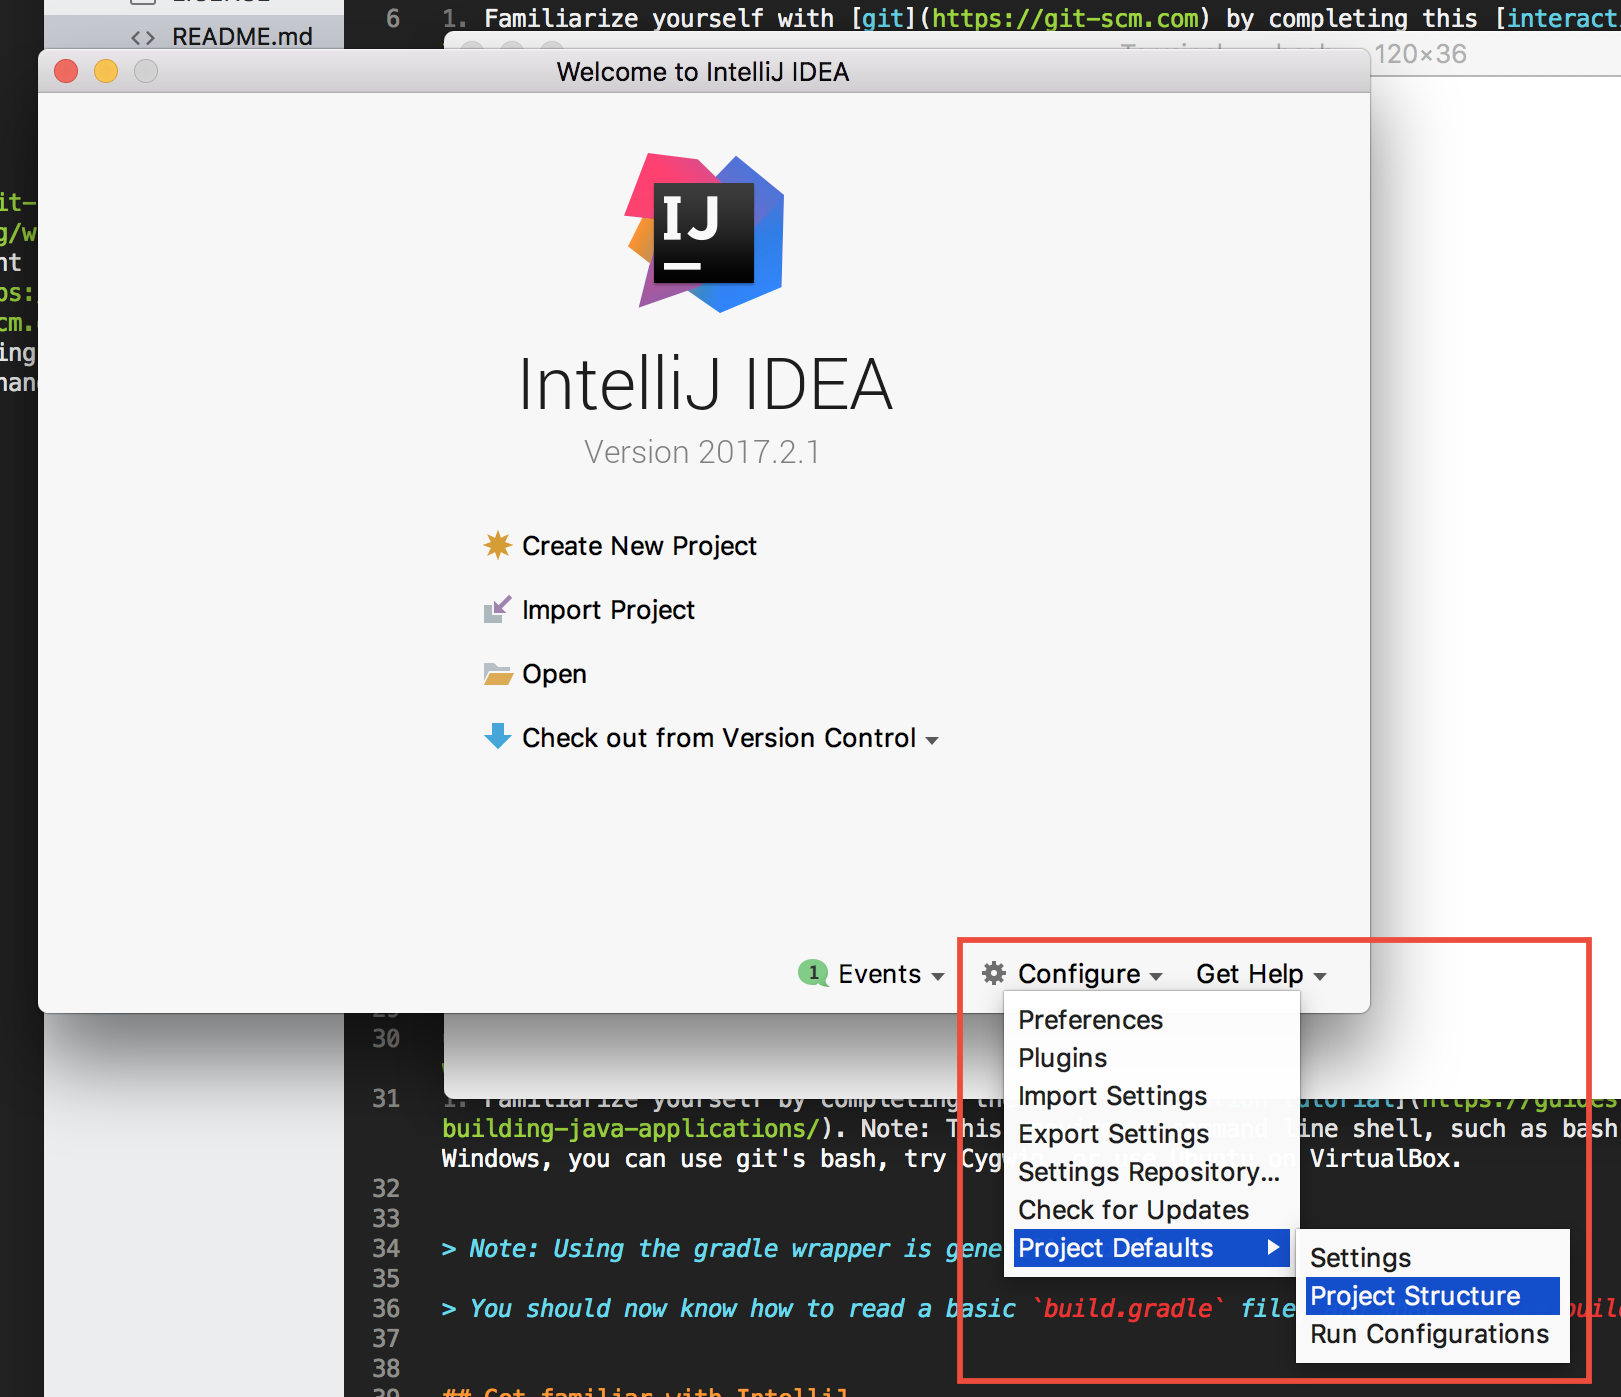Click the README.md file icon in sidebar
The image size is (1621, 1397).
(x=143, y=38)
